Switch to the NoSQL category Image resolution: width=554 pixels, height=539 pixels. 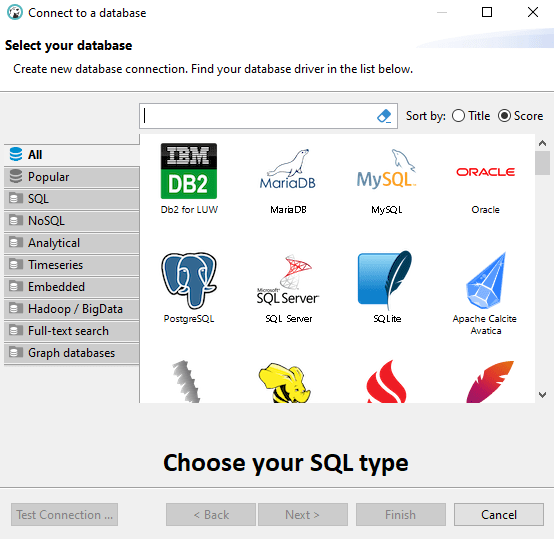72,221
